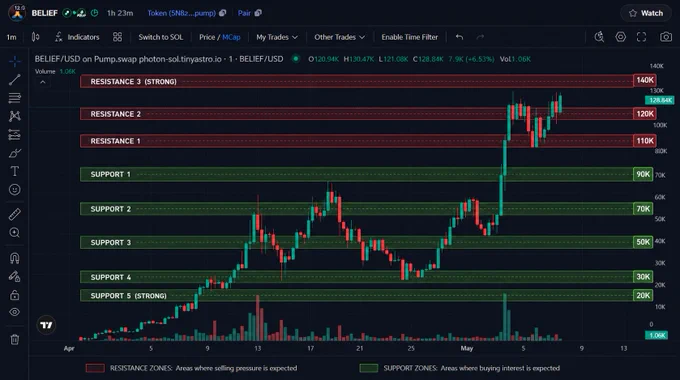This screenshot has height=380, width=680.
Task: Click the Apr date on time axis
Action: tap(69, 348)
